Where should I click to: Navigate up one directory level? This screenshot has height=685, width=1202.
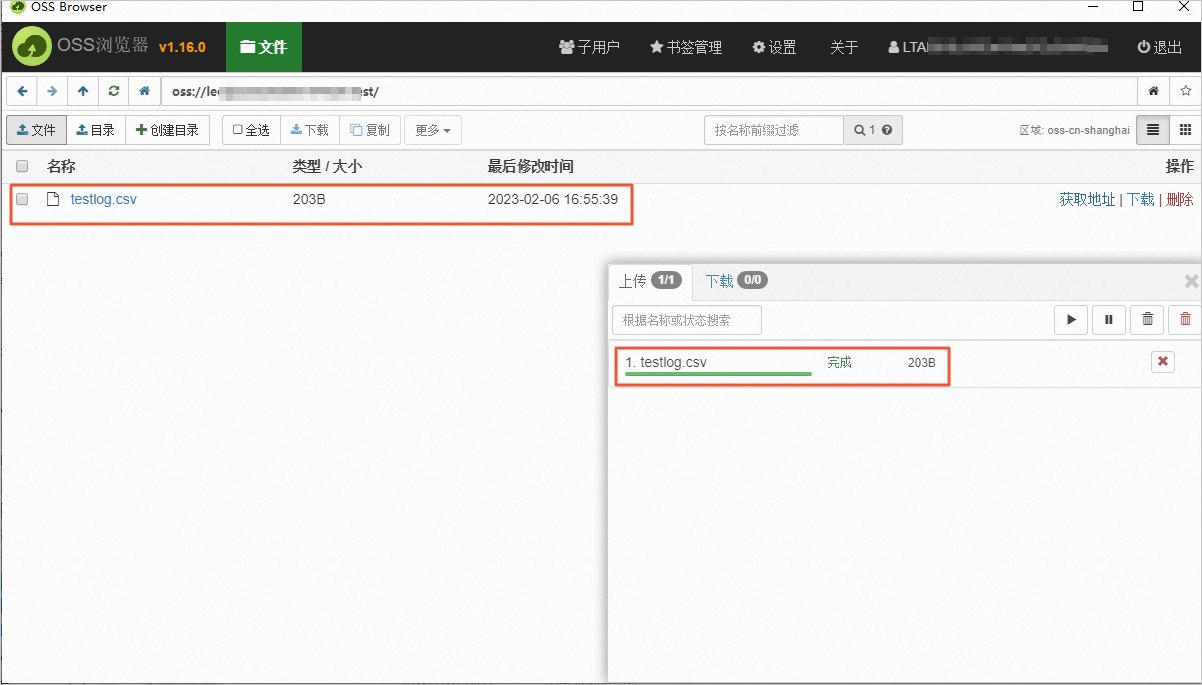point(83,91)
